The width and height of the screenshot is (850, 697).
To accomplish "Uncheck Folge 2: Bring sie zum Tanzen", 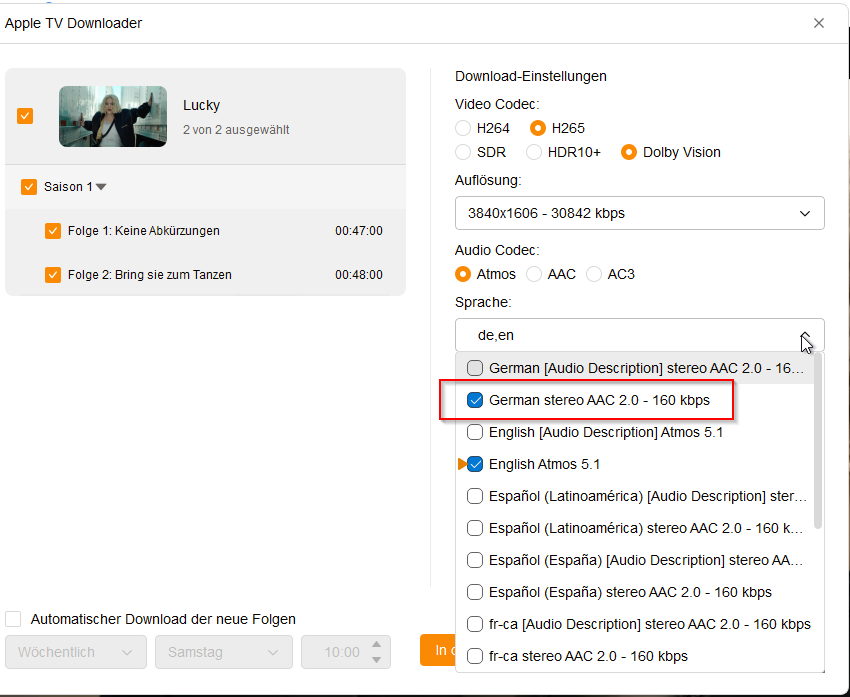I will click(x=53, y=275).
